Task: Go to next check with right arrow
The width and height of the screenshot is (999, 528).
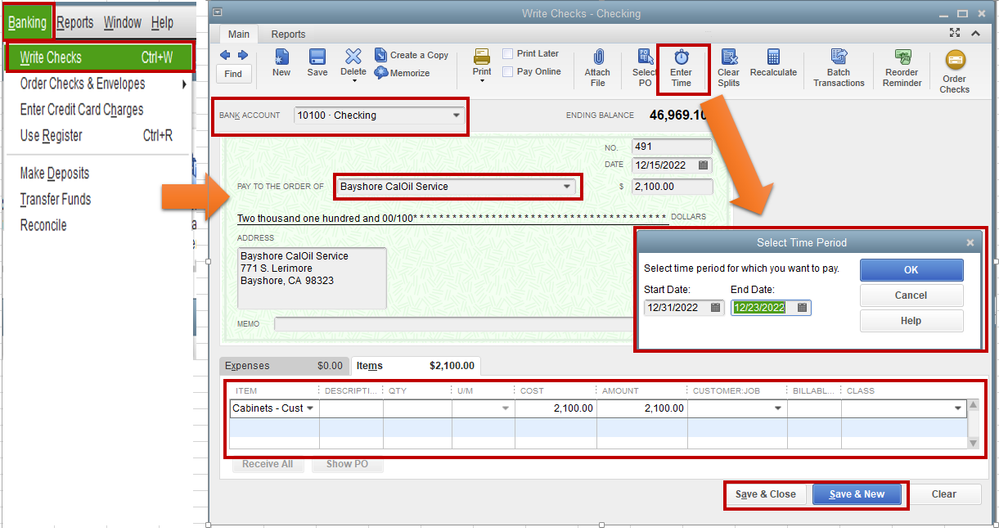Action: [243, 55]
